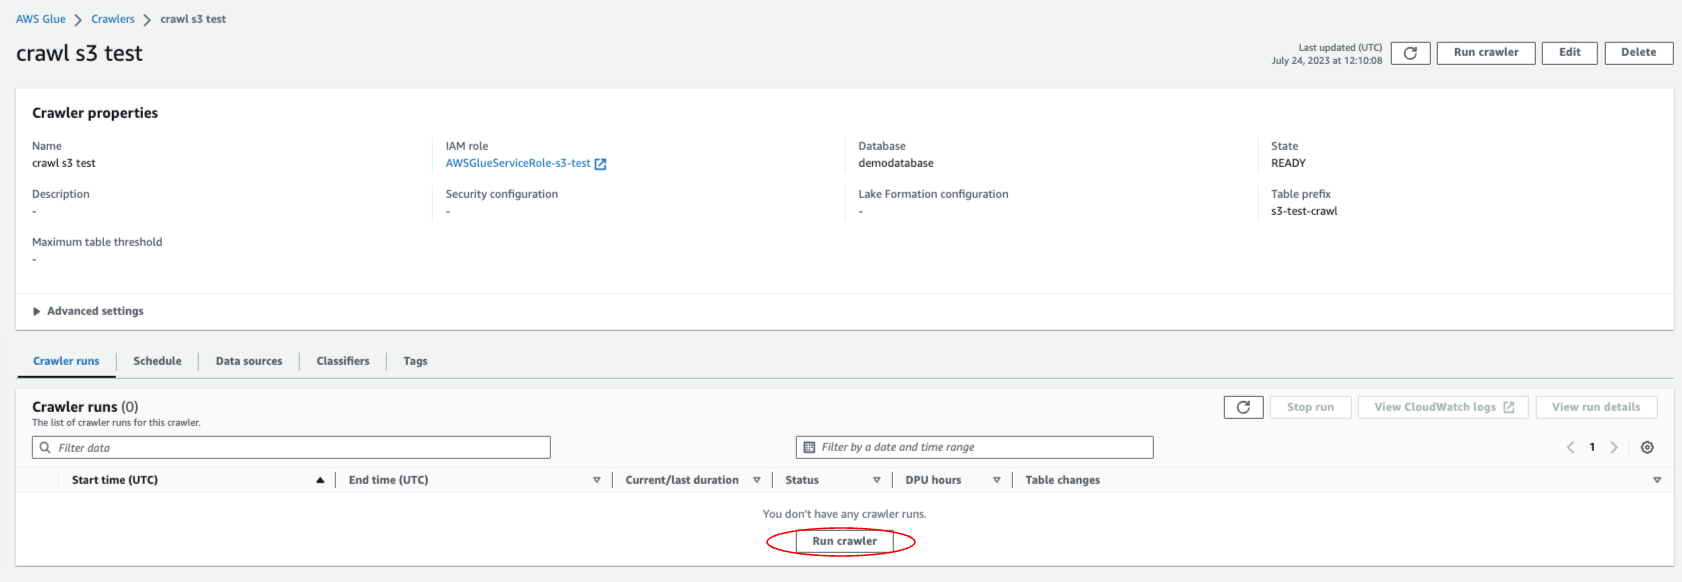Image resolution: width=1682 pixels, height=582 pixels.
Task: Open the Data sources tab
Action: click(x=249, y=361)
